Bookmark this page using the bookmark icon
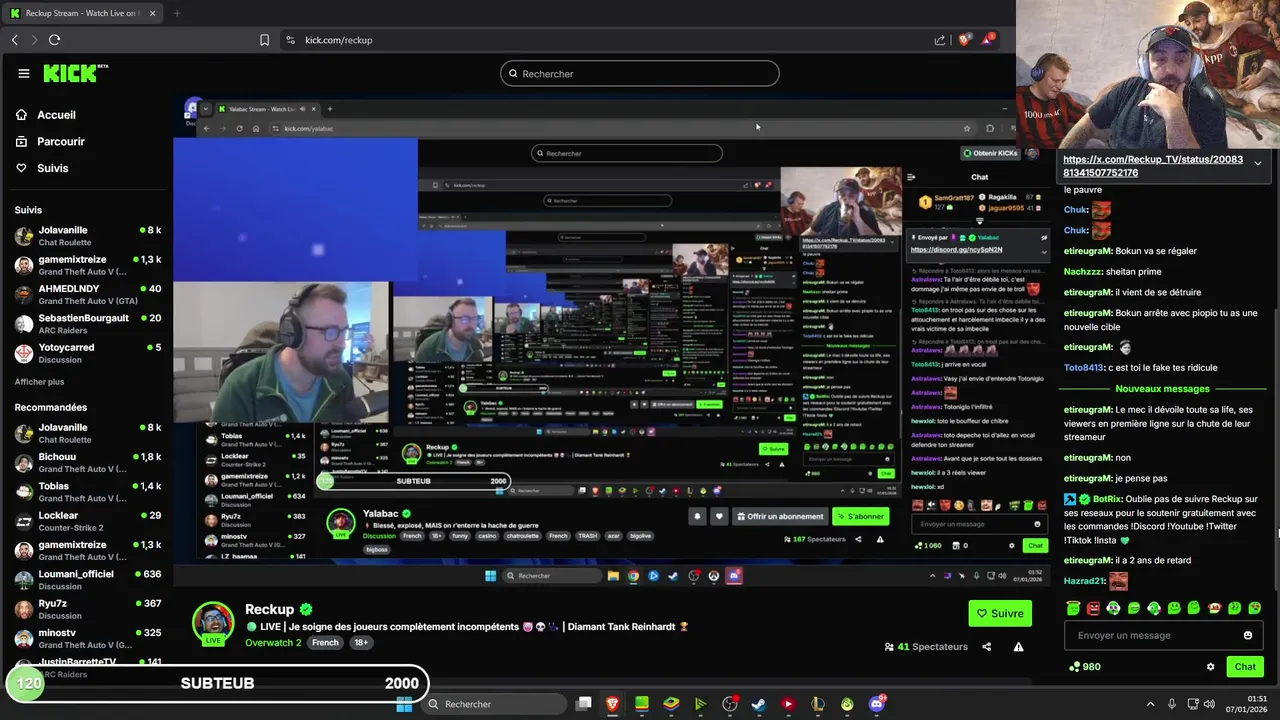The image size is (1280, 720). click(x=264, y=40)
